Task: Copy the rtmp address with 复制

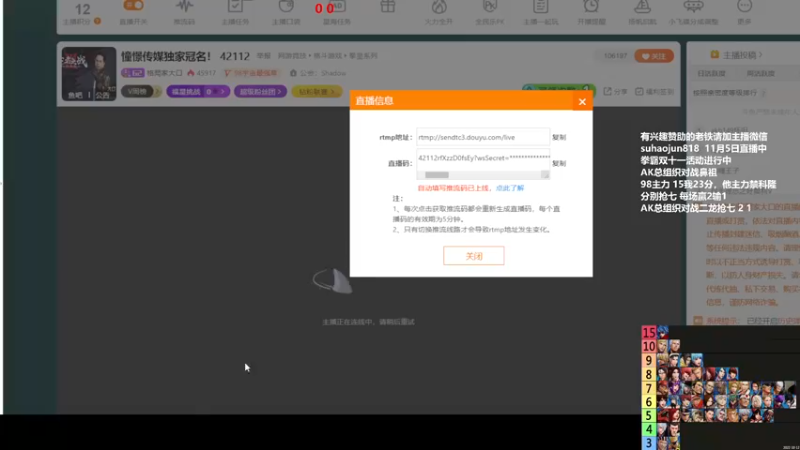Action: point(559,137)
